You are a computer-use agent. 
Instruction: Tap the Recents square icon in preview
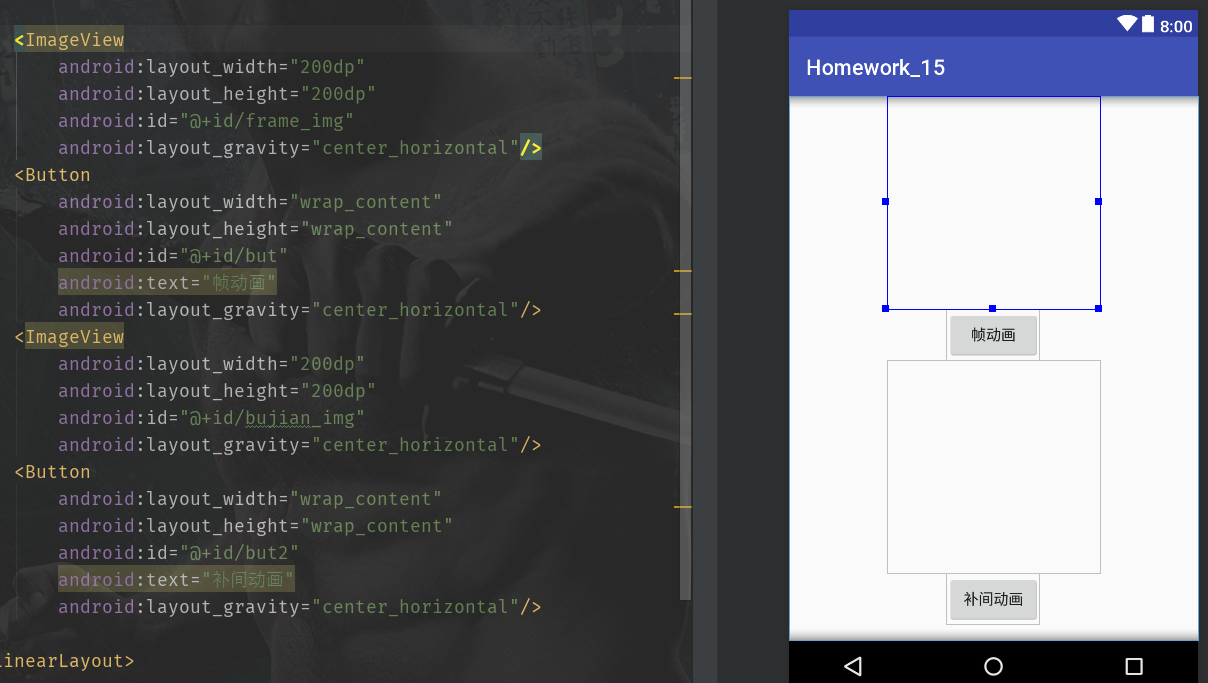pos(1133,666)
